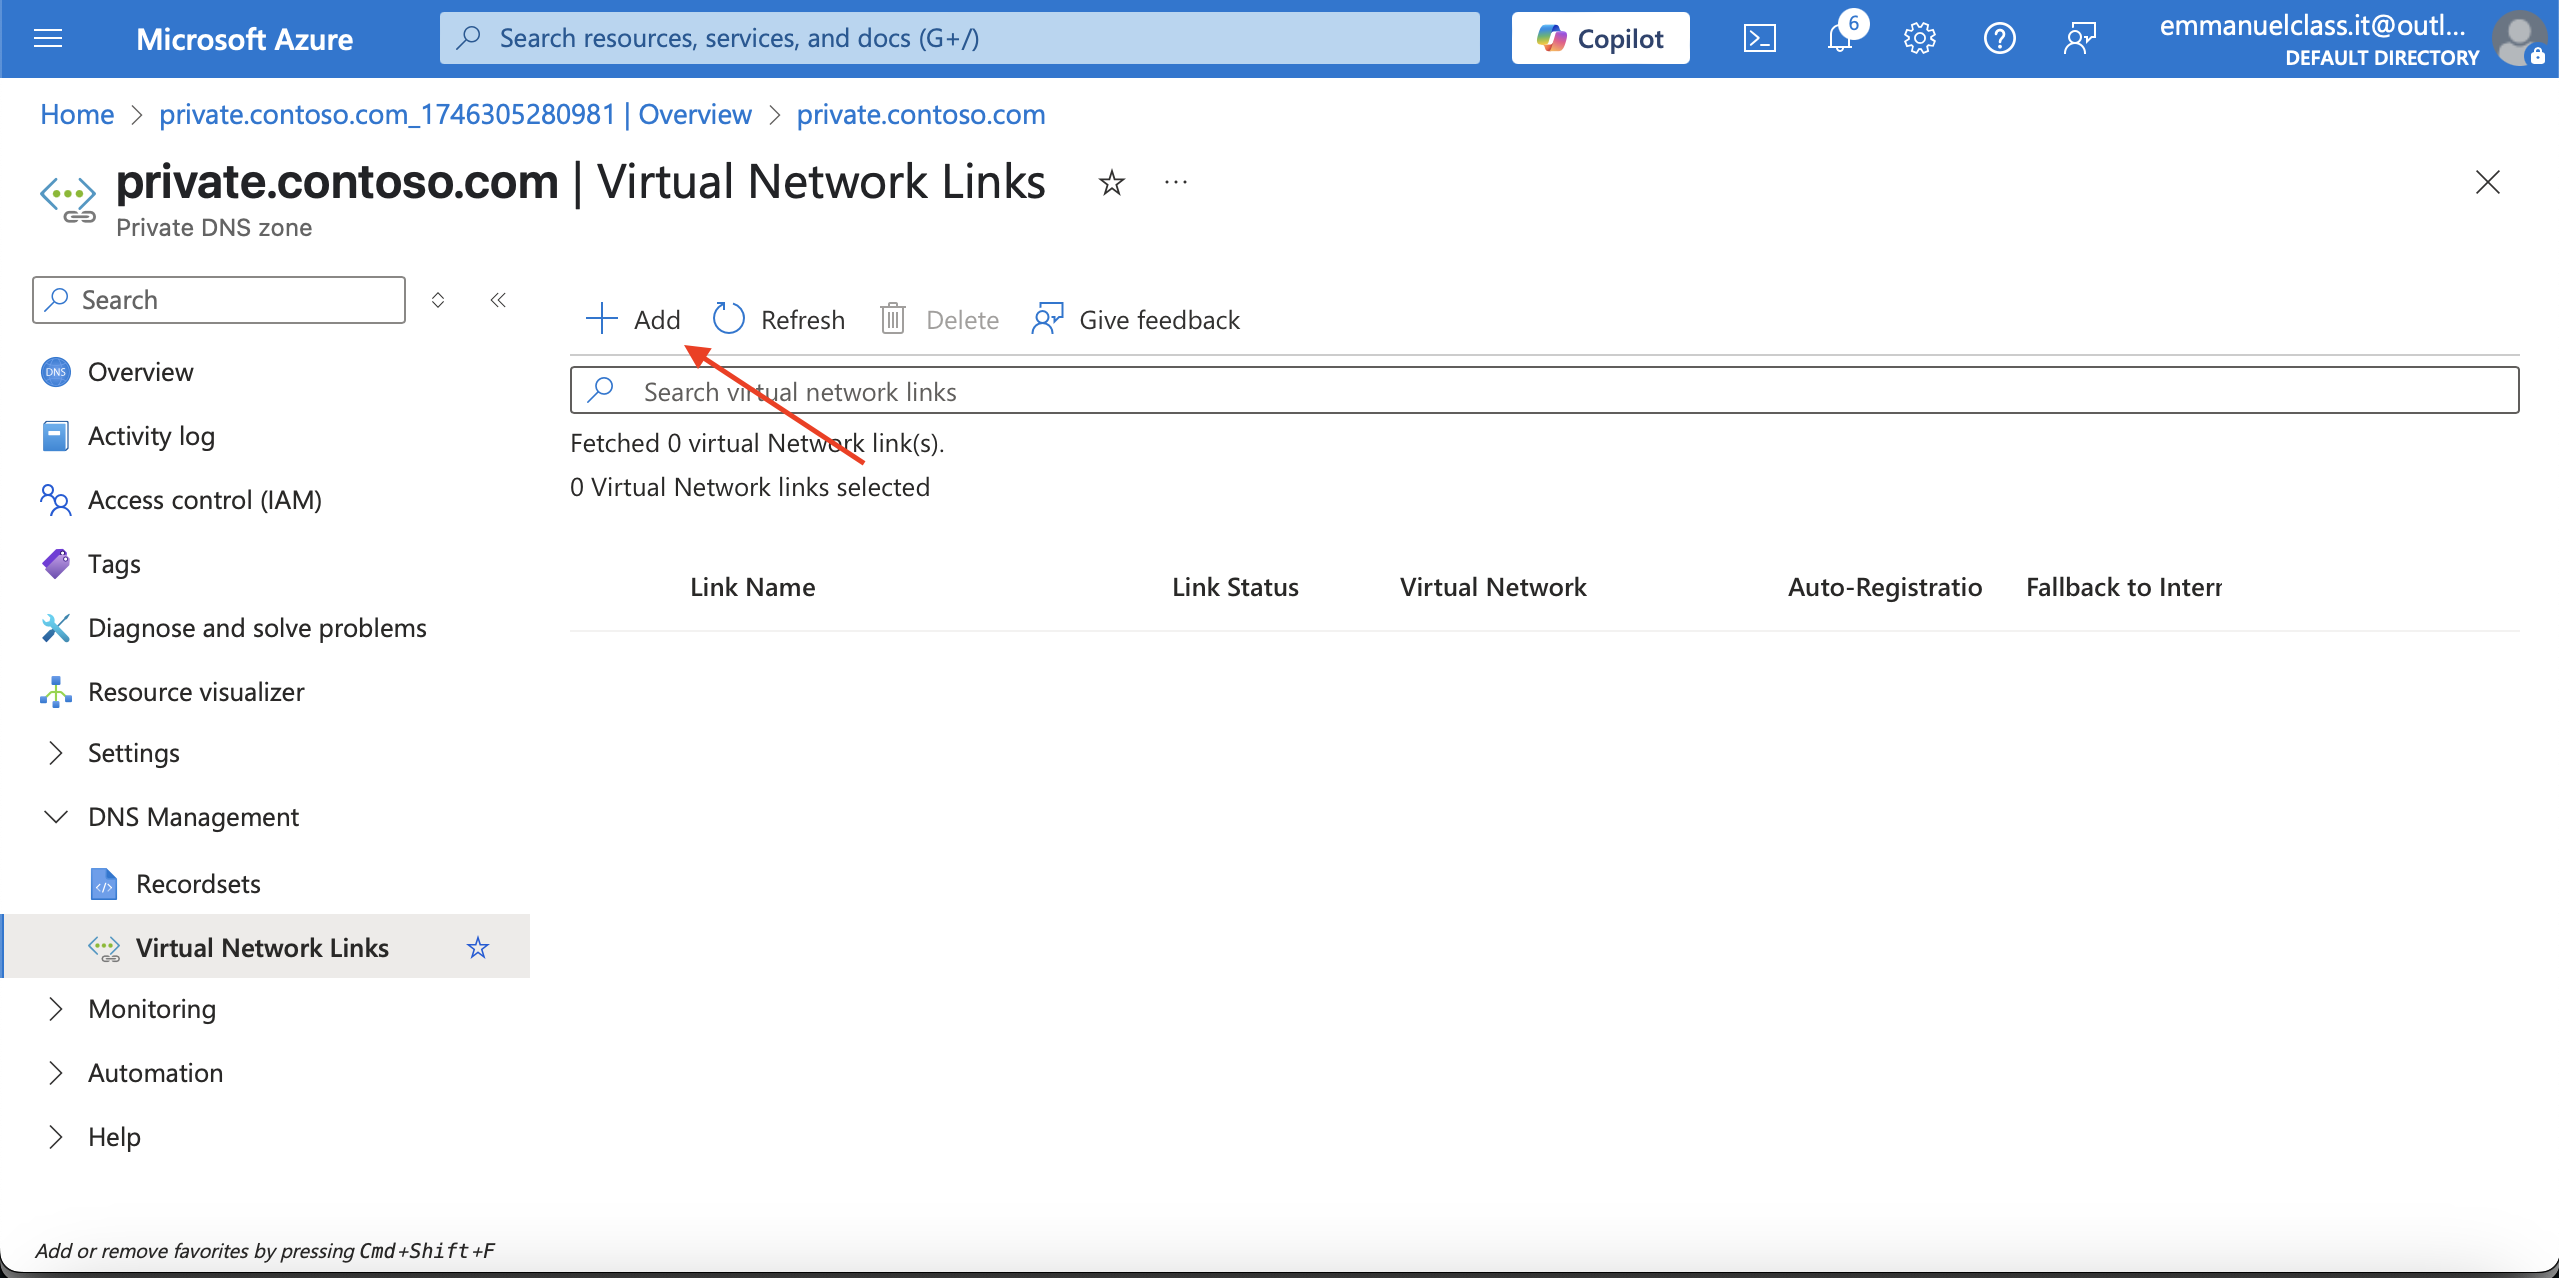
Task: Open Resource visualizer
Action: click(196, 692)
